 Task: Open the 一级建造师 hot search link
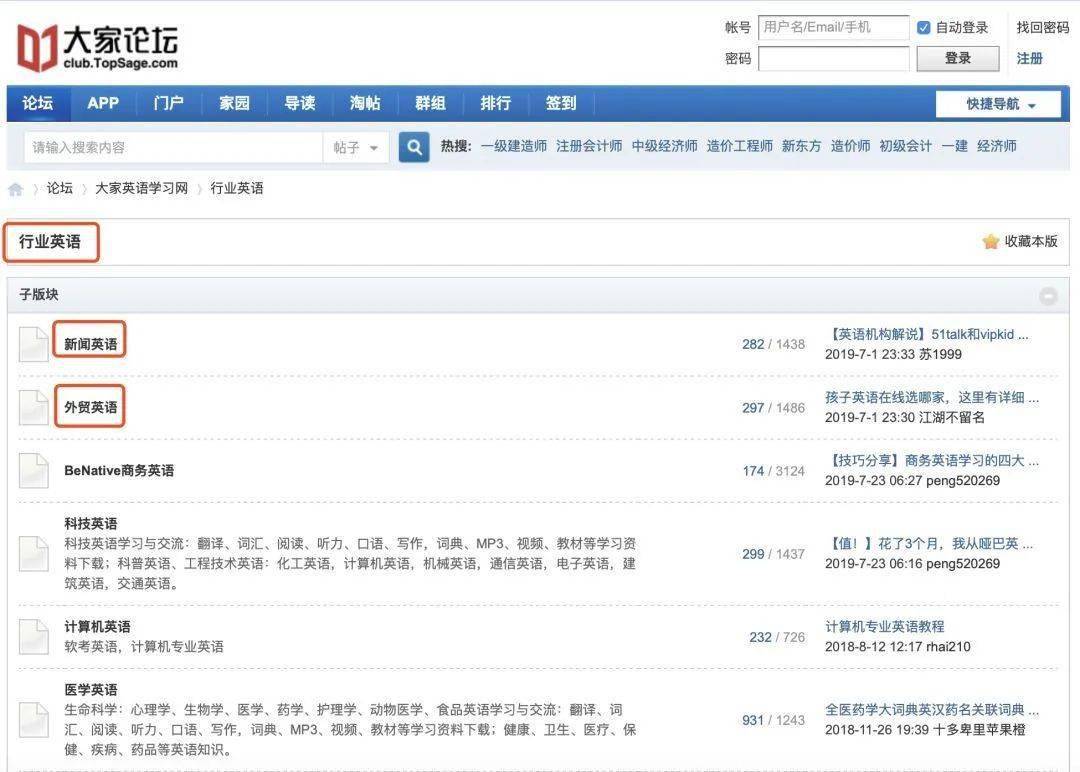click(514, 146)
